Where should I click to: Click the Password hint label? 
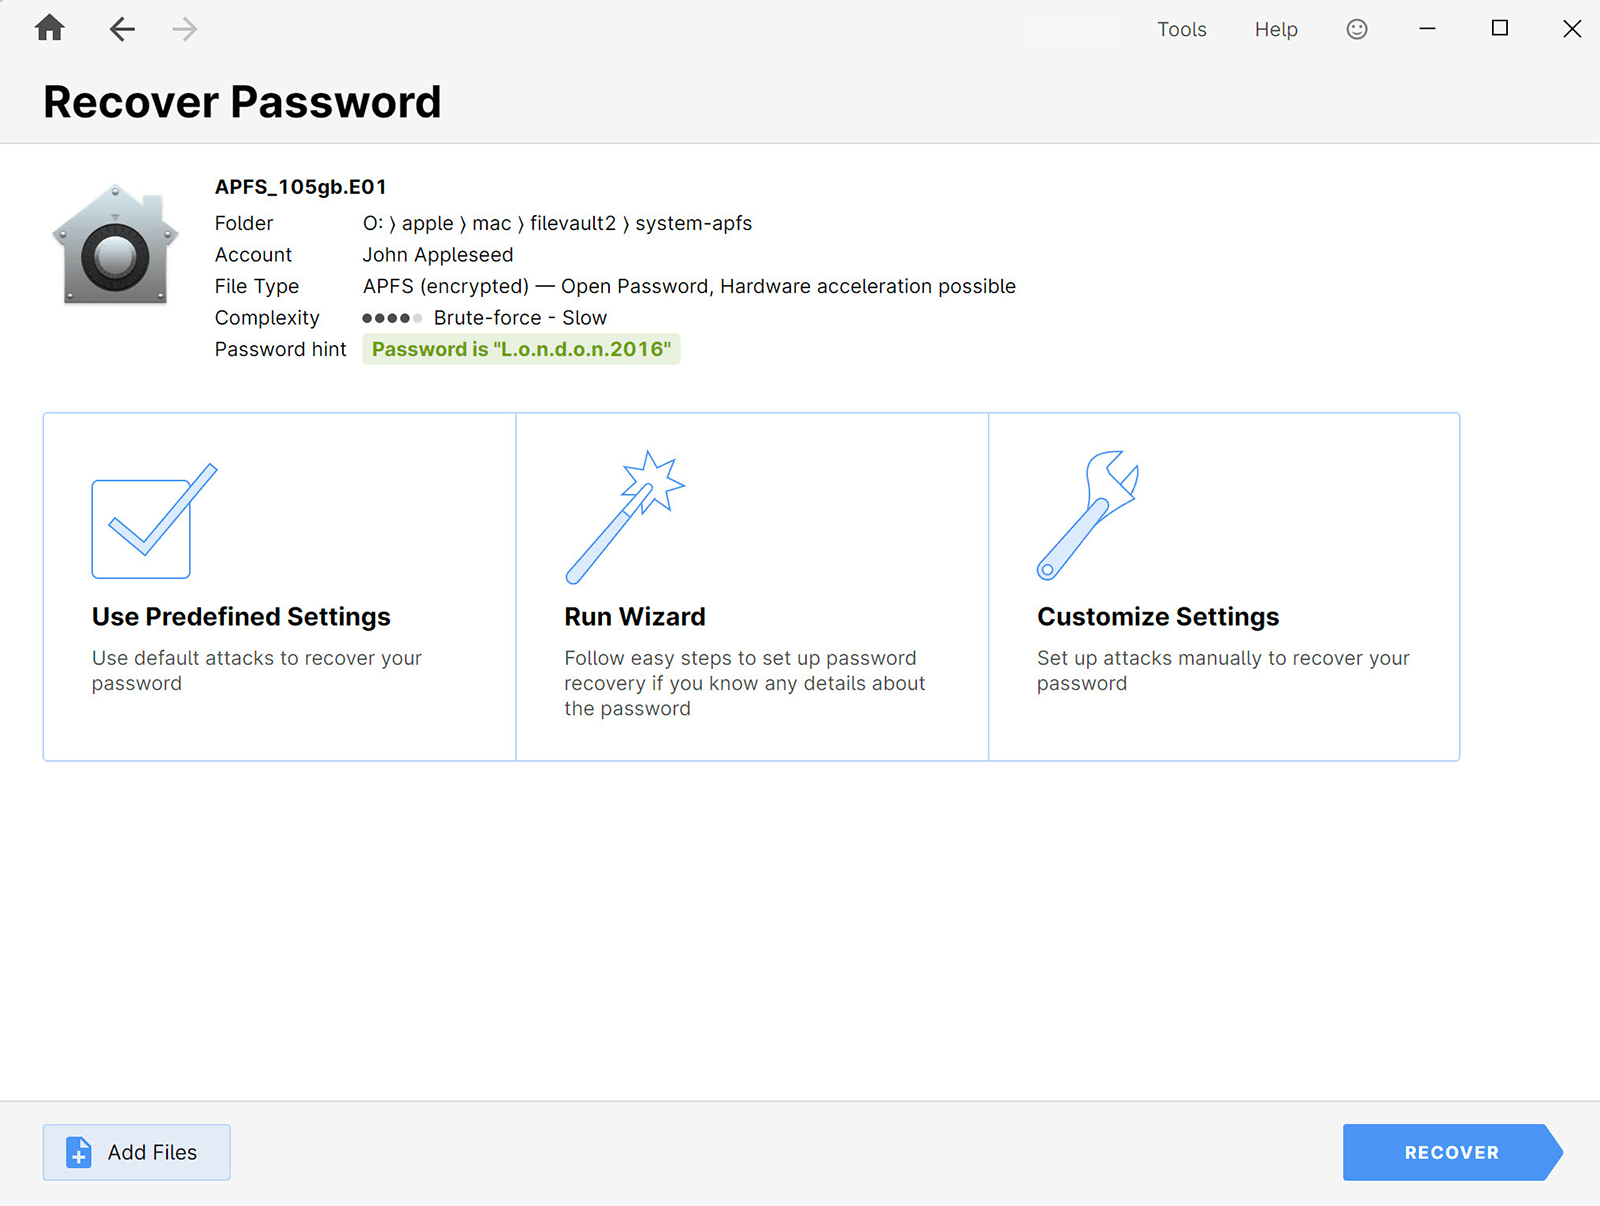tap(281, 349)
